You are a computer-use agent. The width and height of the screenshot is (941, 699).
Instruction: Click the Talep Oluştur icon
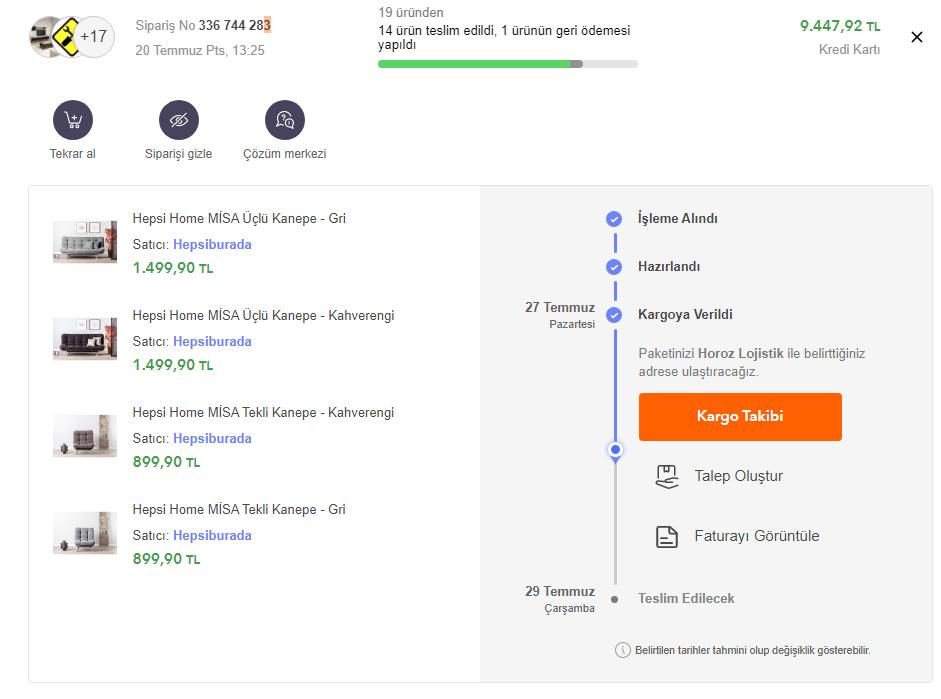click(667, 476)
